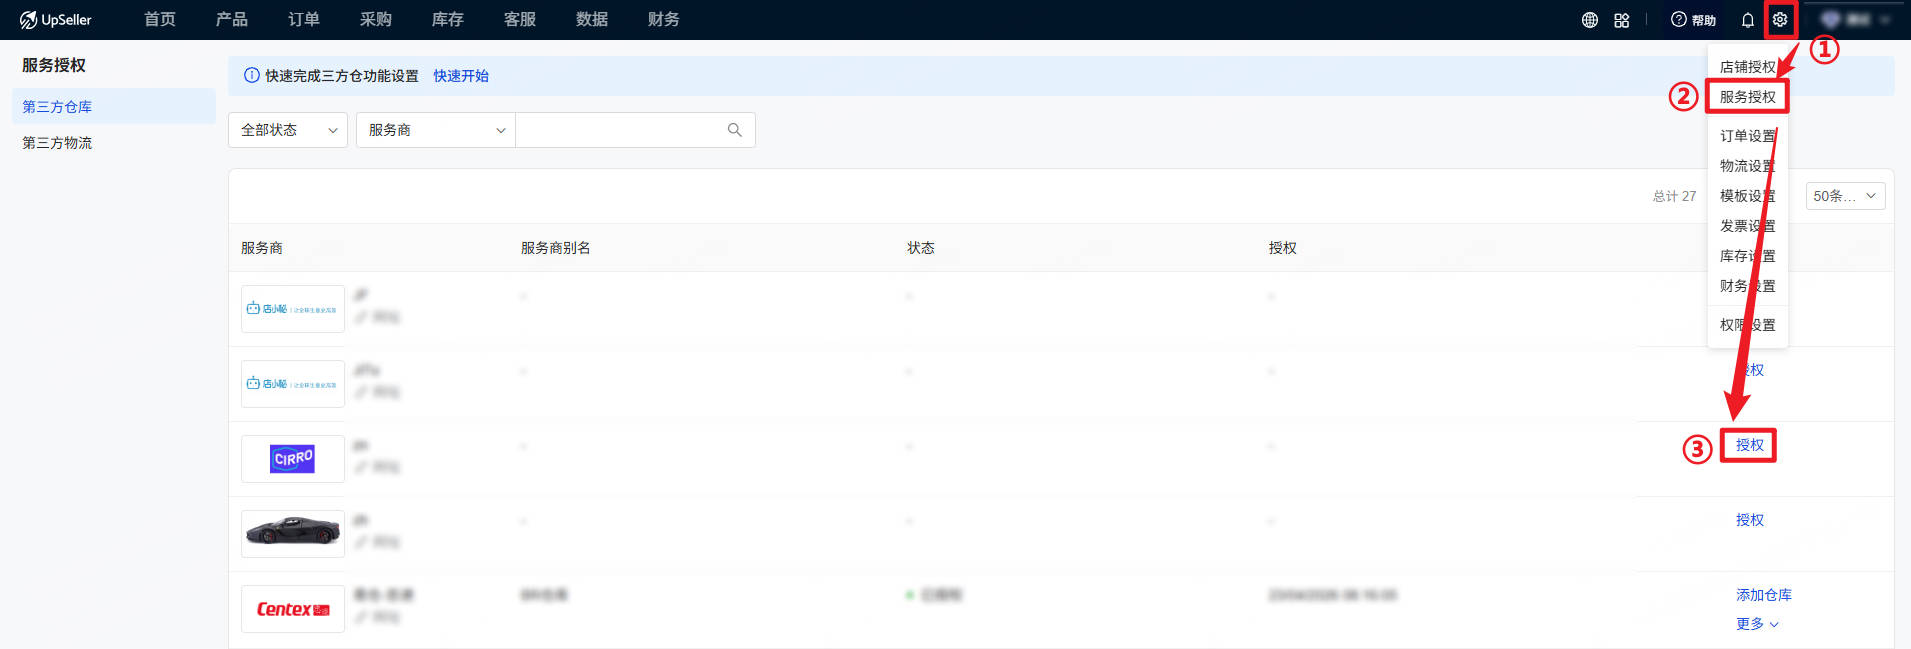Open the apps grid icon
The height and width of the screenshot is (649, 1911).
[x=1622, y=20]
